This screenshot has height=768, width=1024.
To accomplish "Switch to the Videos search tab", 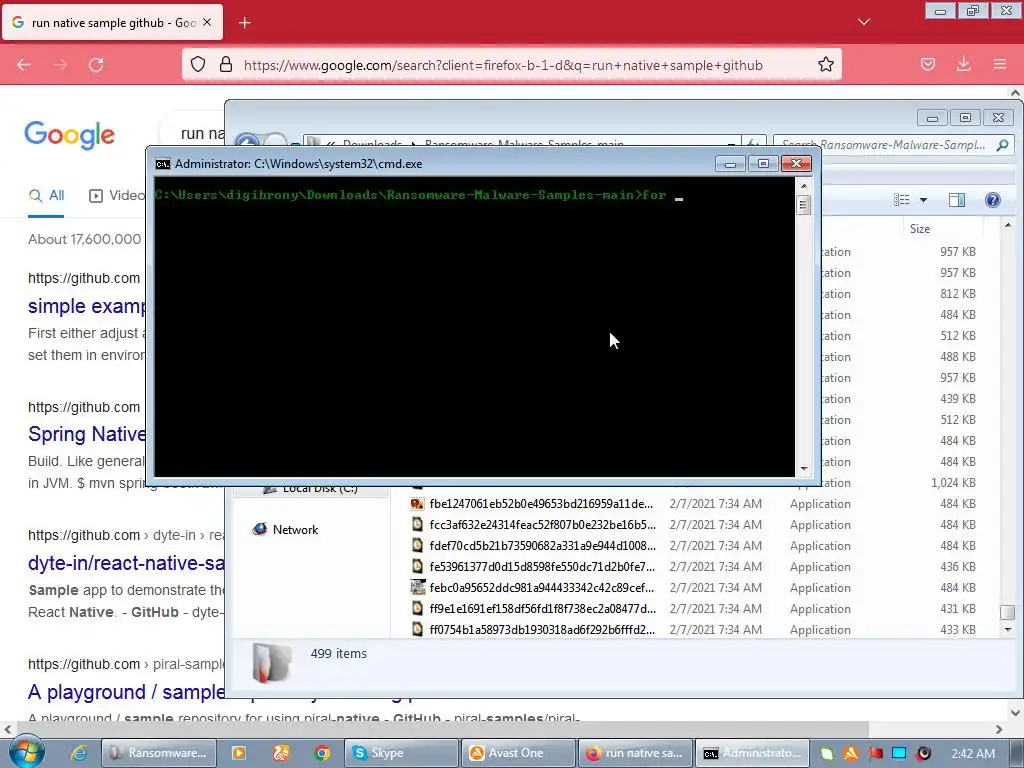I will pos(117,195).
